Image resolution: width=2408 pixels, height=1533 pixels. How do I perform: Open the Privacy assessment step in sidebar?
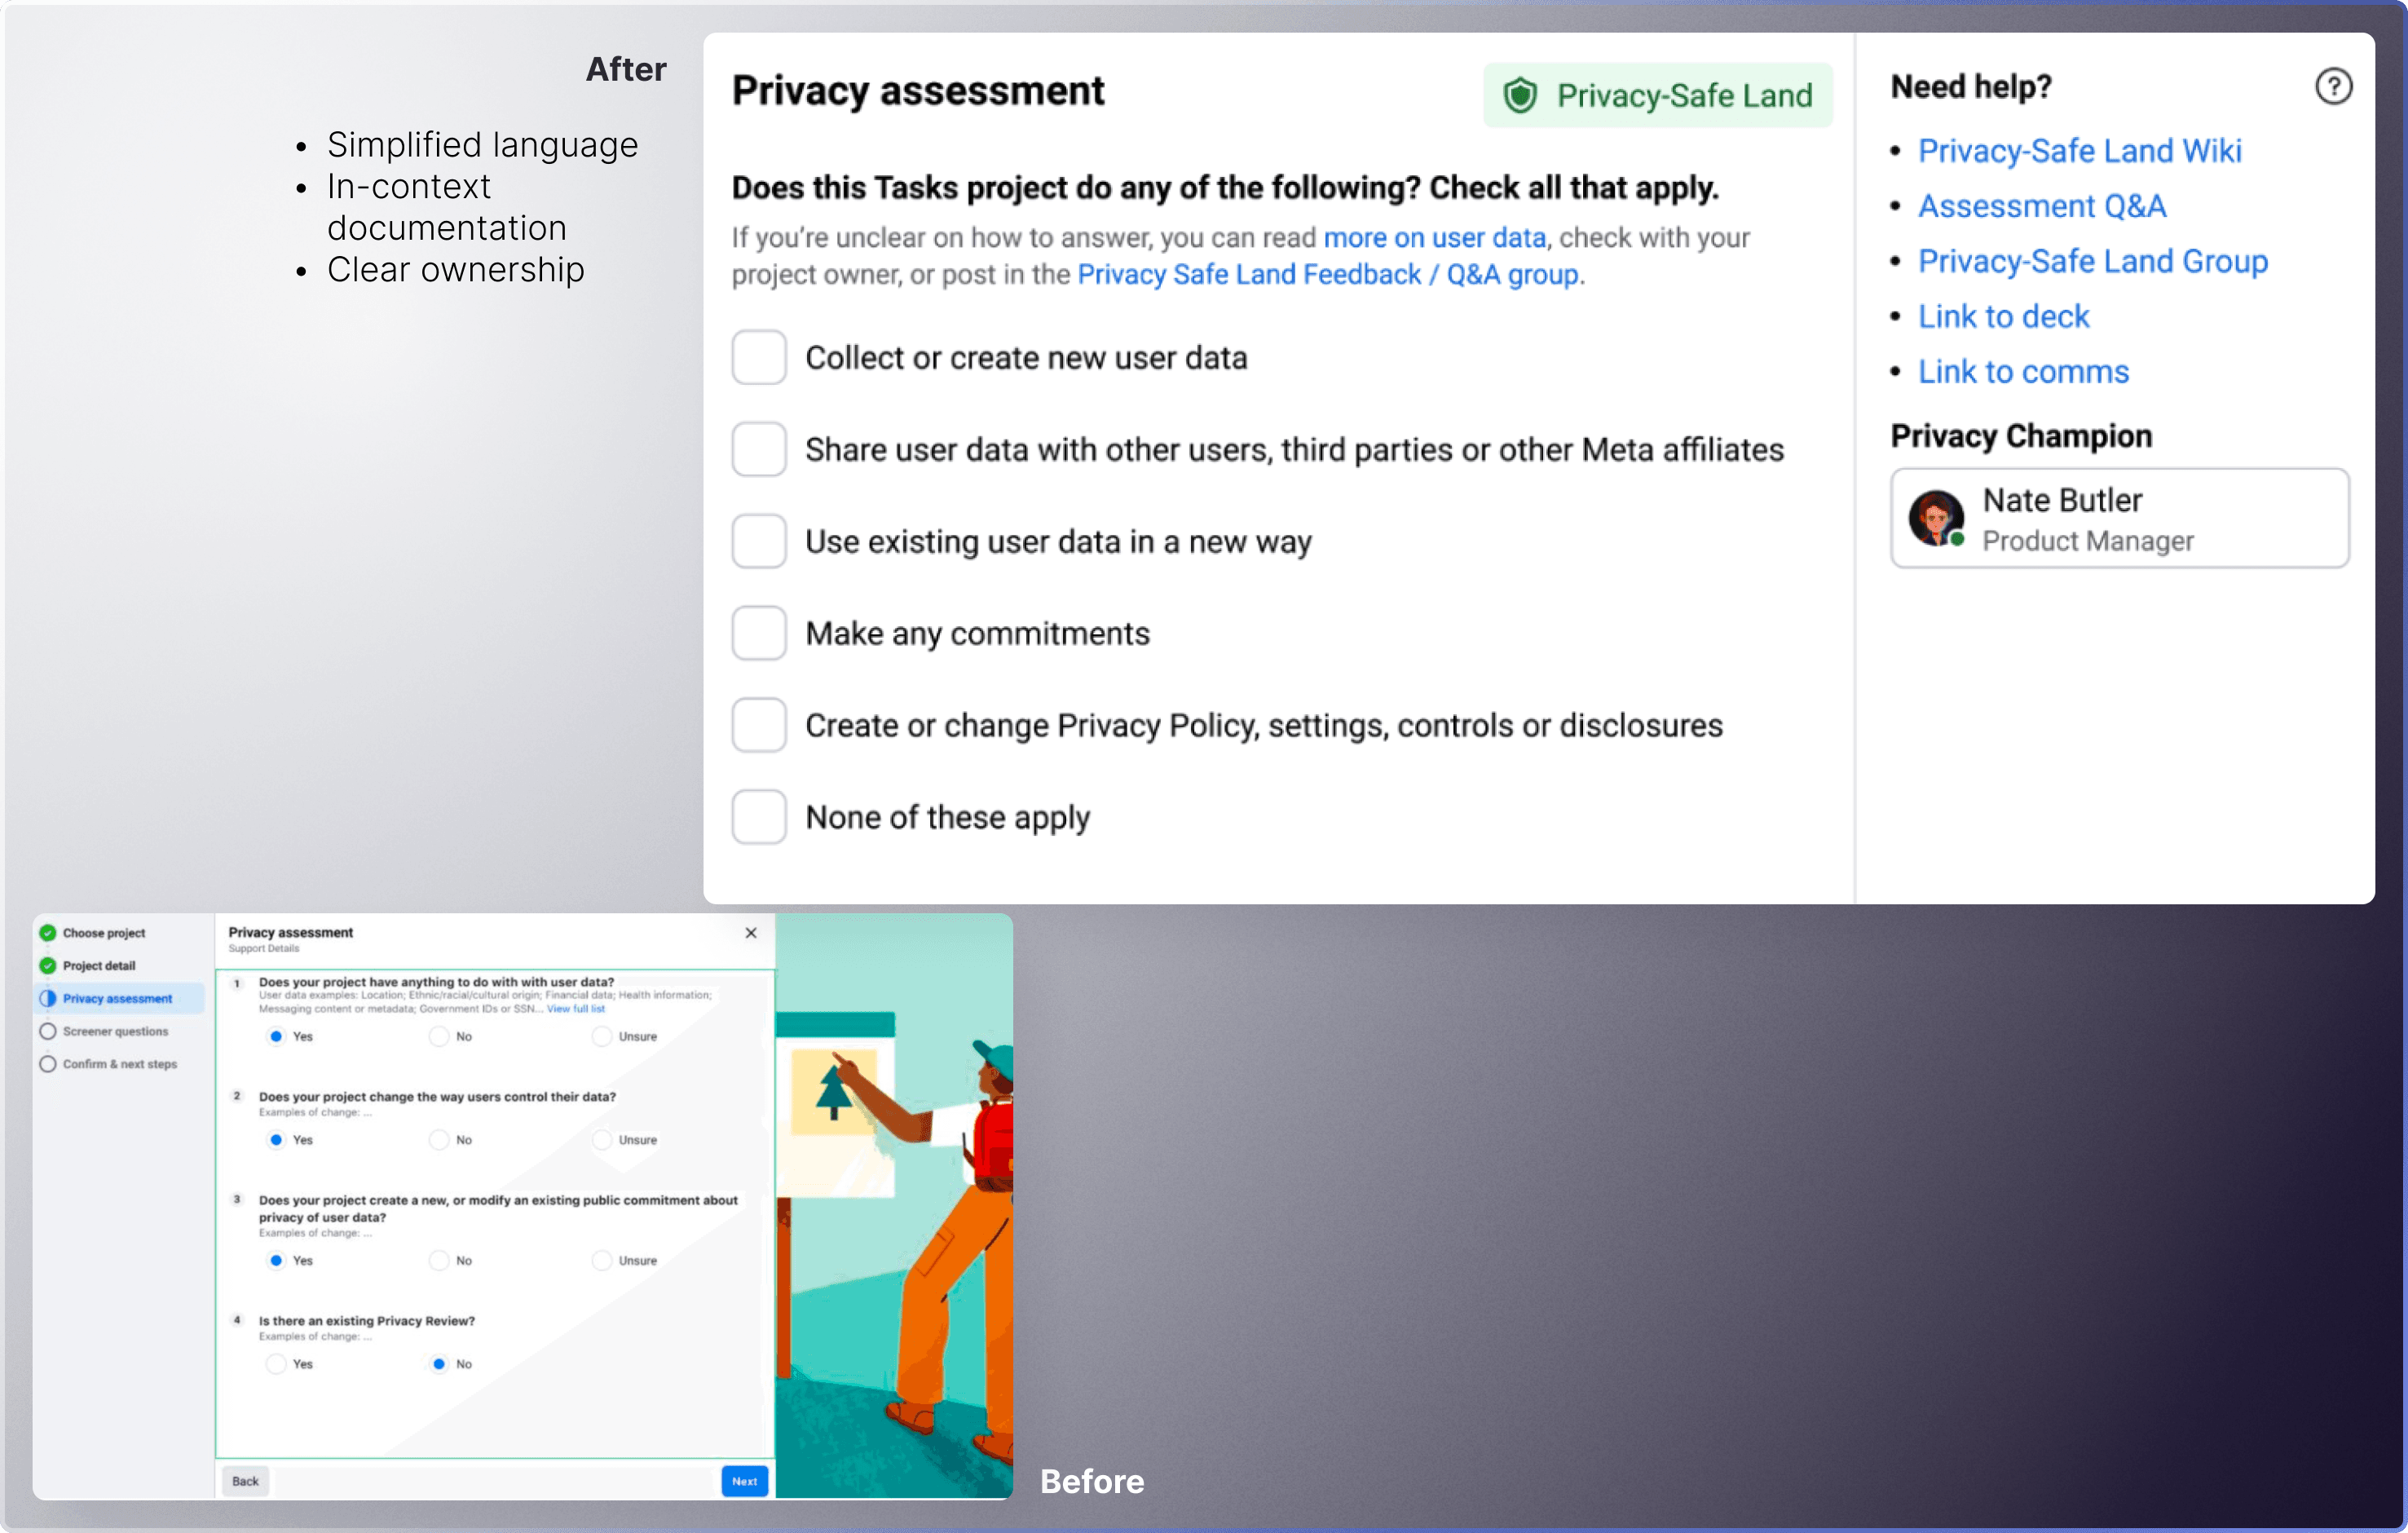(117, 999)
